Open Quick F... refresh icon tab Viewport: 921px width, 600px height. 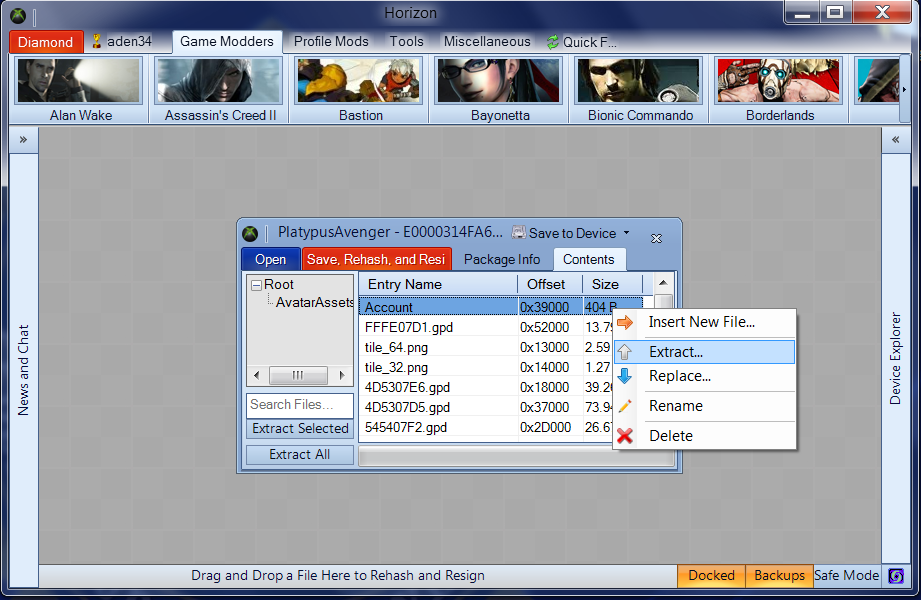coord(553,42)
